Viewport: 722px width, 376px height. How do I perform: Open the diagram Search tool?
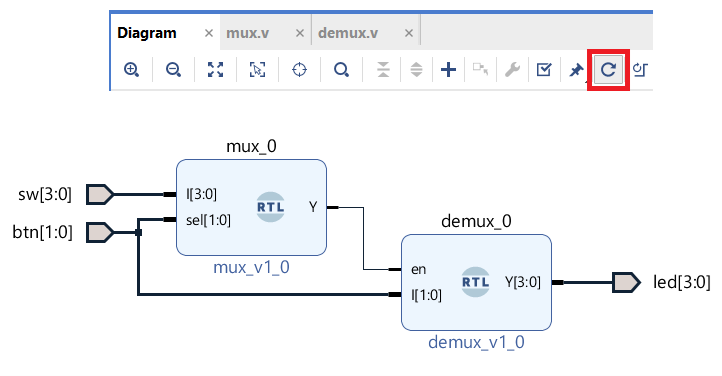pyautogui.click(x=341, y=69)
